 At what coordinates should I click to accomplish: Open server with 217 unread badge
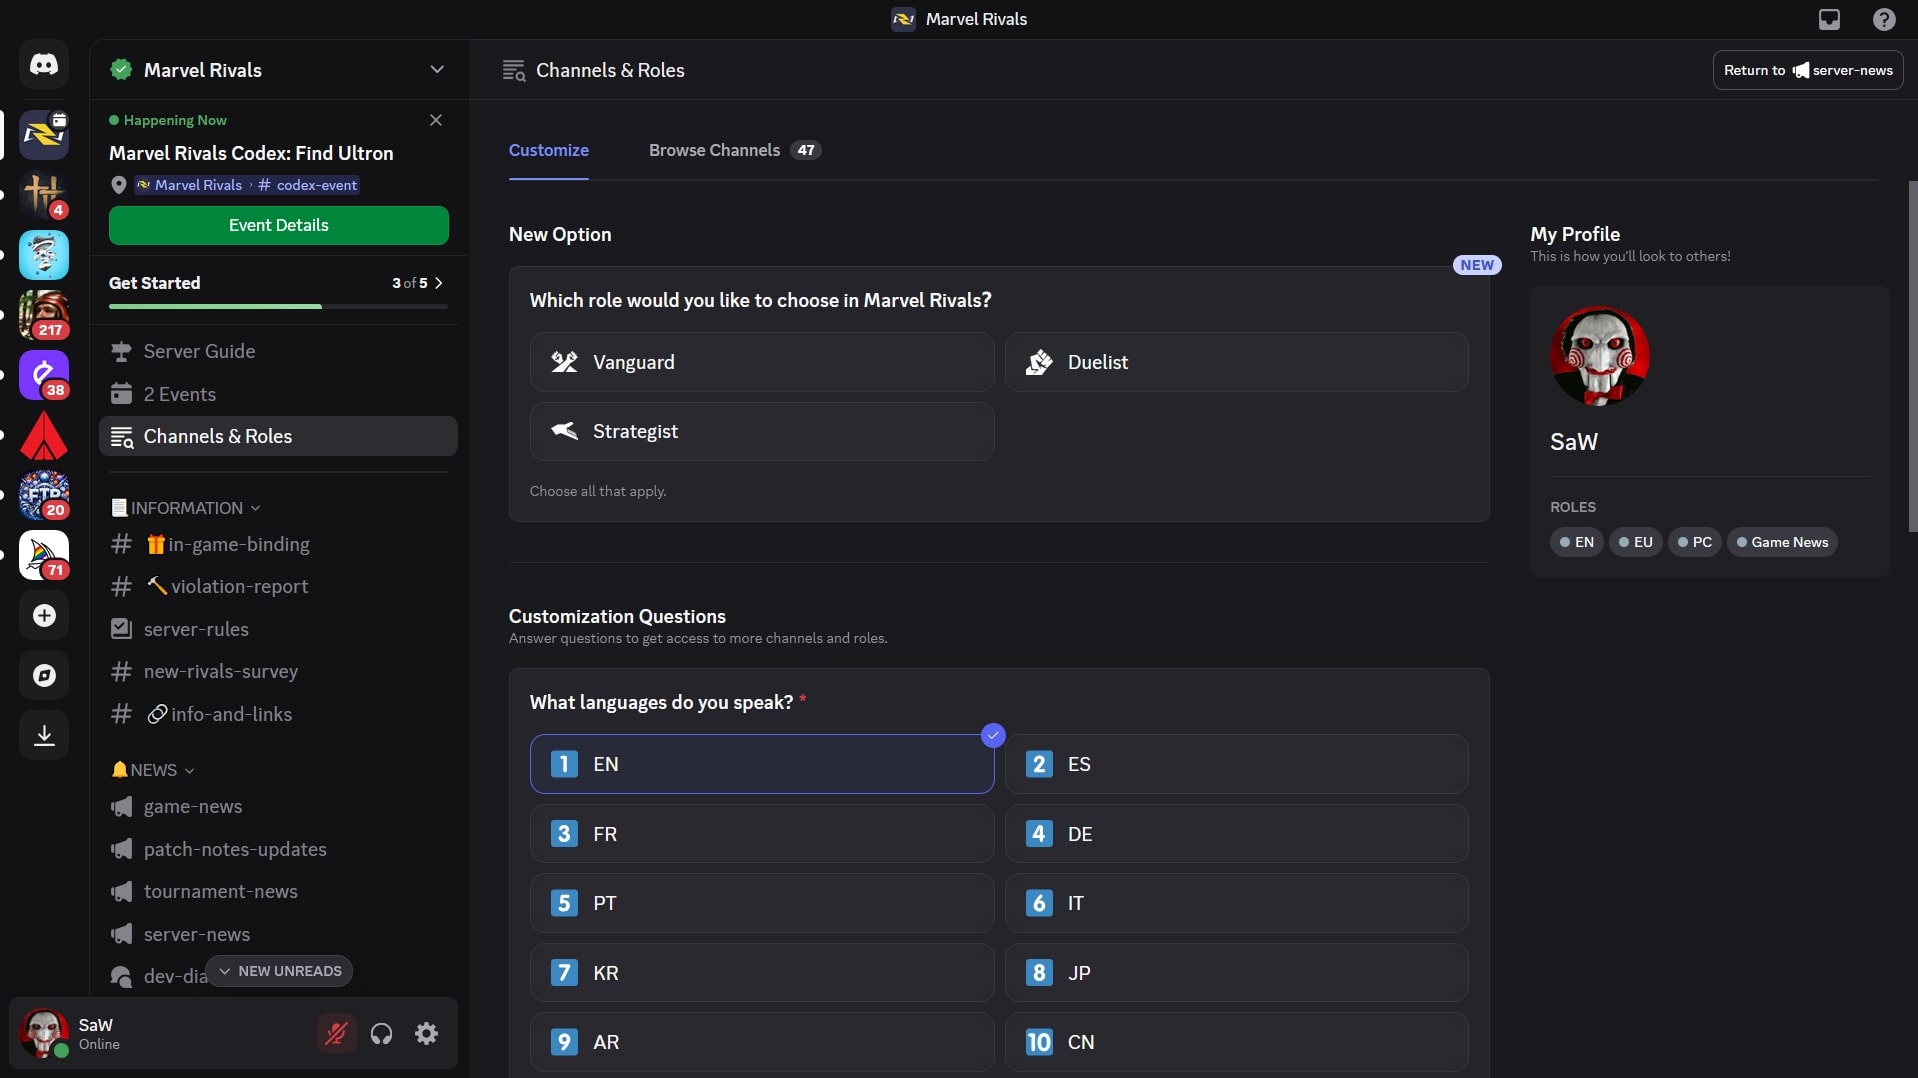tap(44, 315)
